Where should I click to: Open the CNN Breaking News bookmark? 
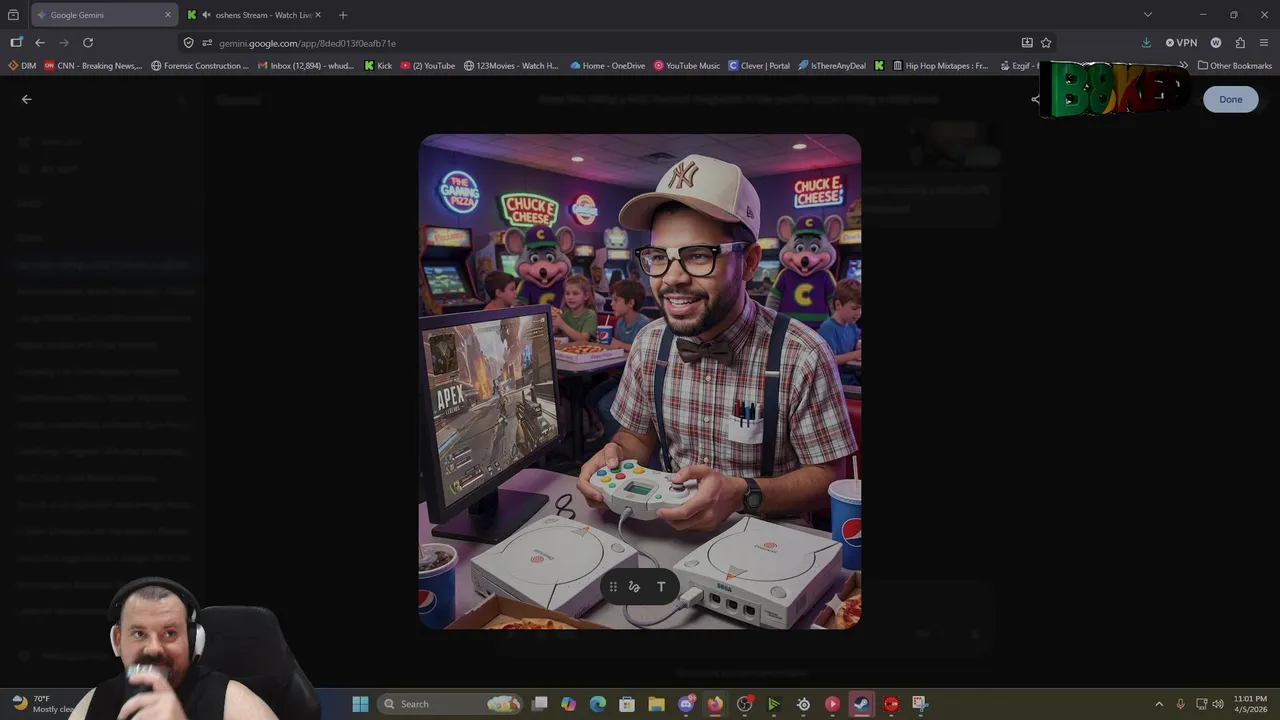(93, 66)
